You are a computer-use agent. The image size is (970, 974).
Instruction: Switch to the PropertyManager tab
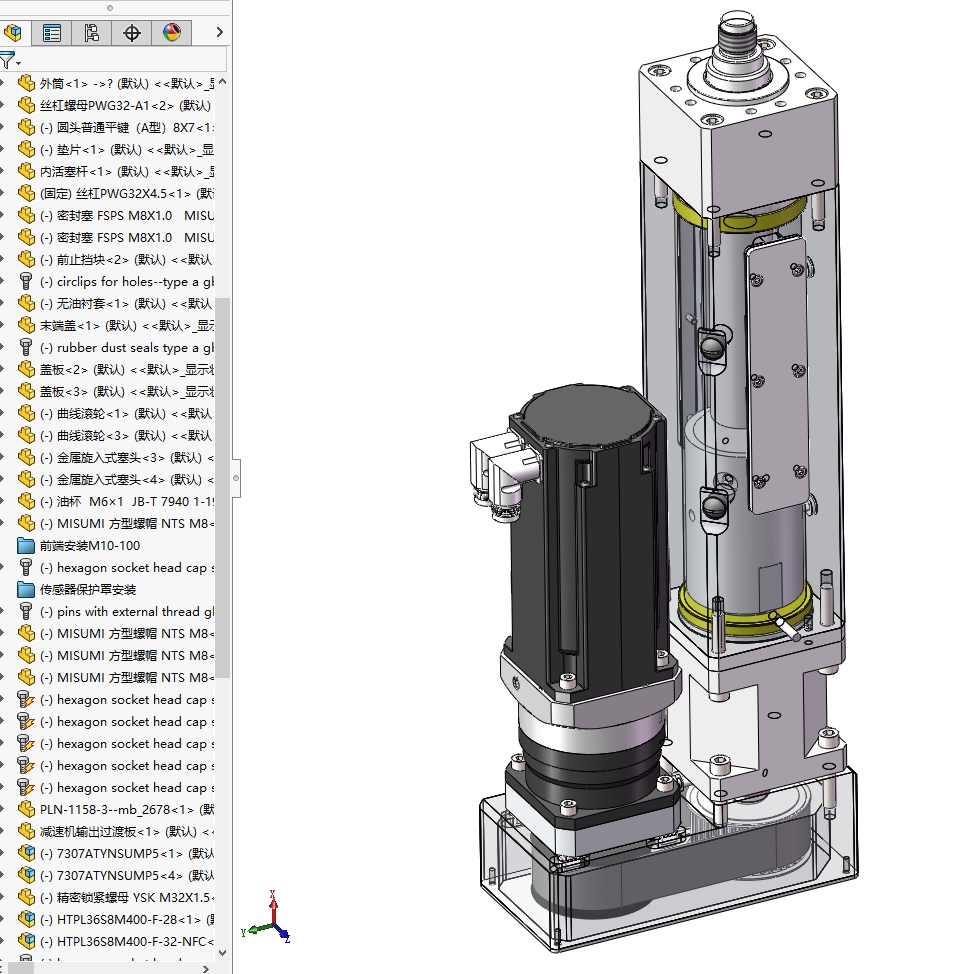[52, 32]
